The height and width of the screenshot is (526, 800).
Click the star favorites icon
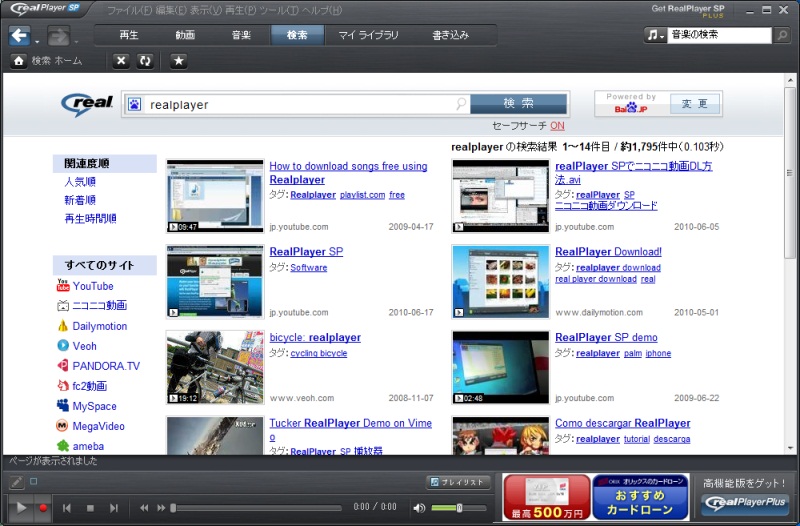point(179,61)
